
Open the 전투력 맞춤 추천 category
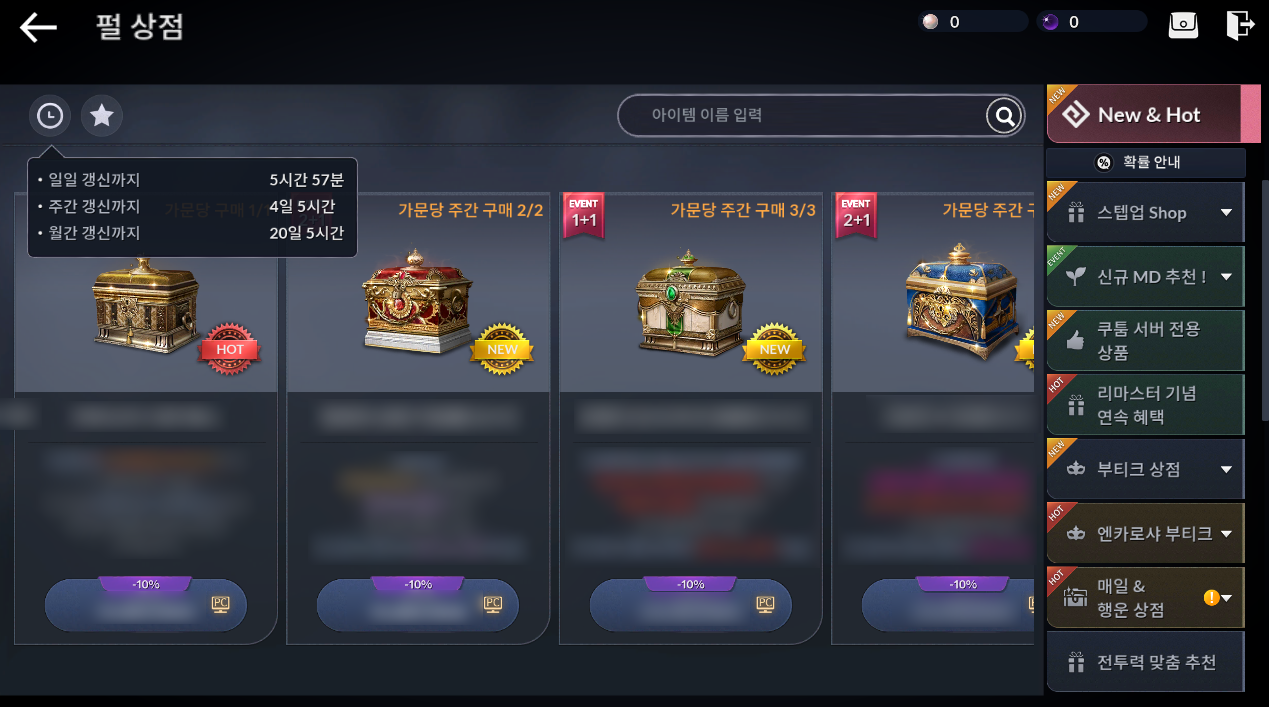(1145, 662)
